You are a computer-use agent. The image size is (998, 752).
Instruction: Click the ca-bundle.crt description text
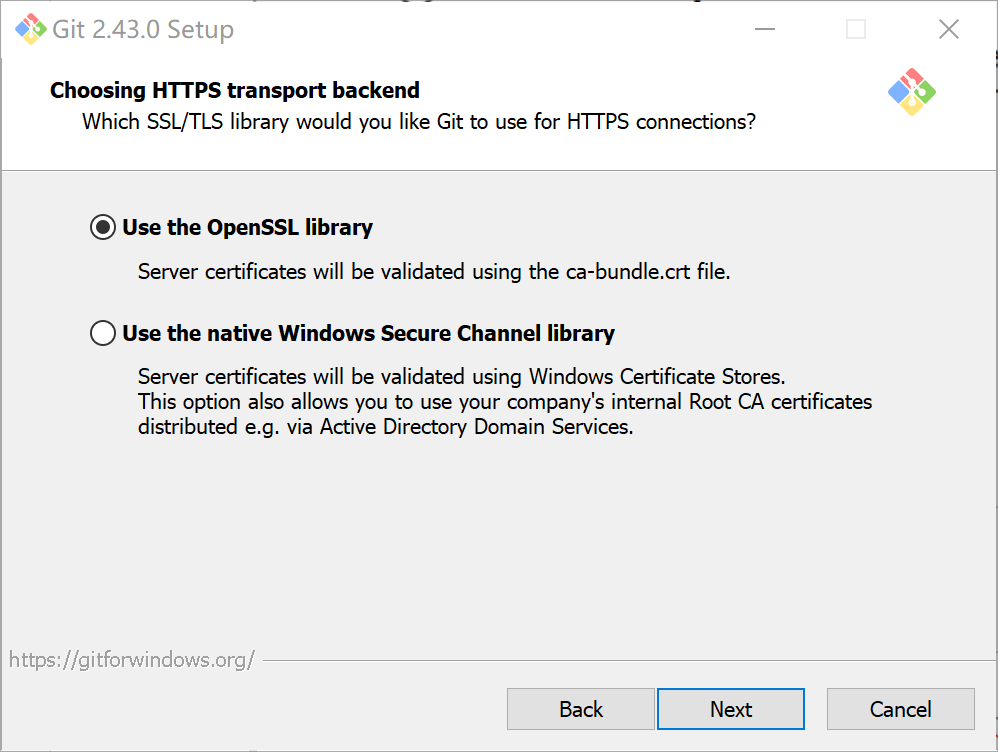[x=434, y=271]
